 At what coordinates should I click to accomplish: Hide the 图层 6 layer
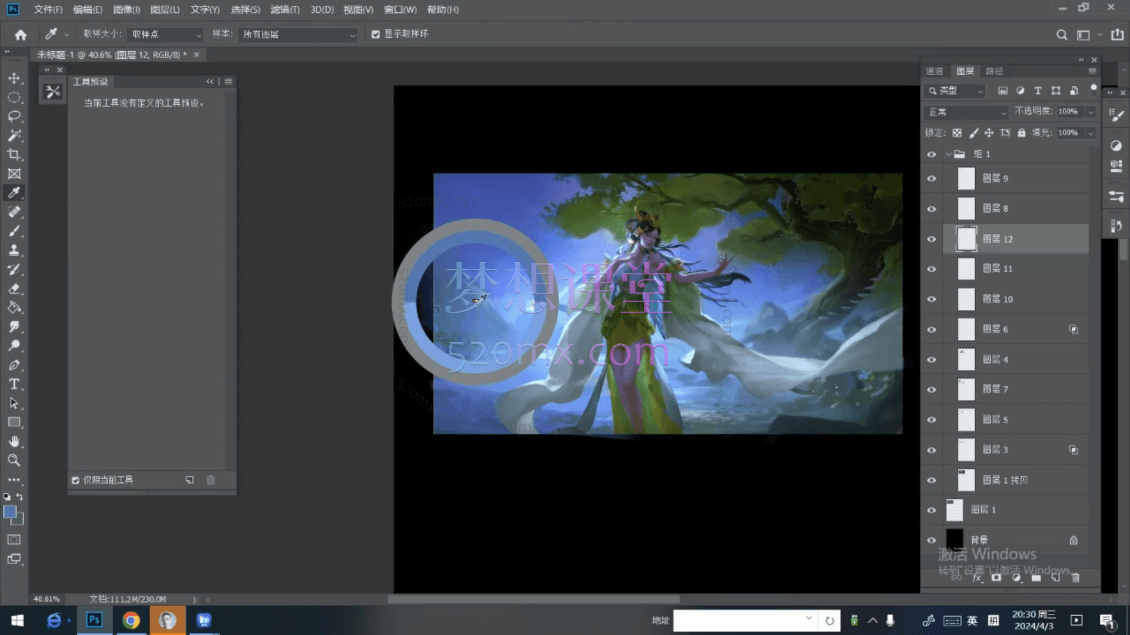[931, 329]
